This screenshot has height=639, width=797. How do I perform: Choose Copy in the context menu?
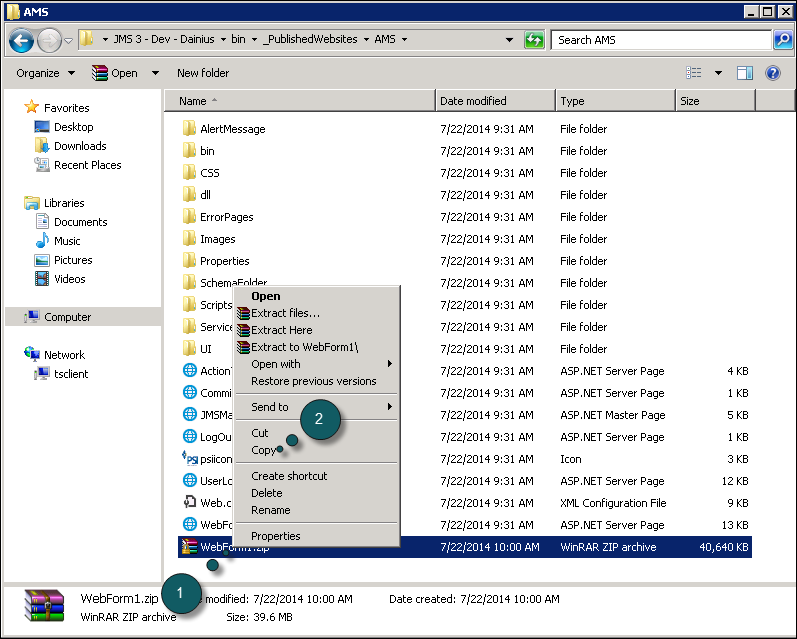263,450
